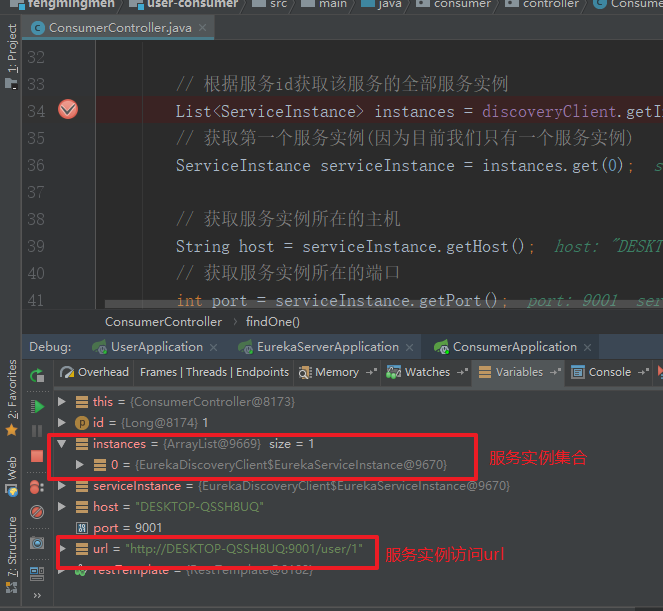Expand element 0 of instances
663x611 pixels.
coord(79,465)
